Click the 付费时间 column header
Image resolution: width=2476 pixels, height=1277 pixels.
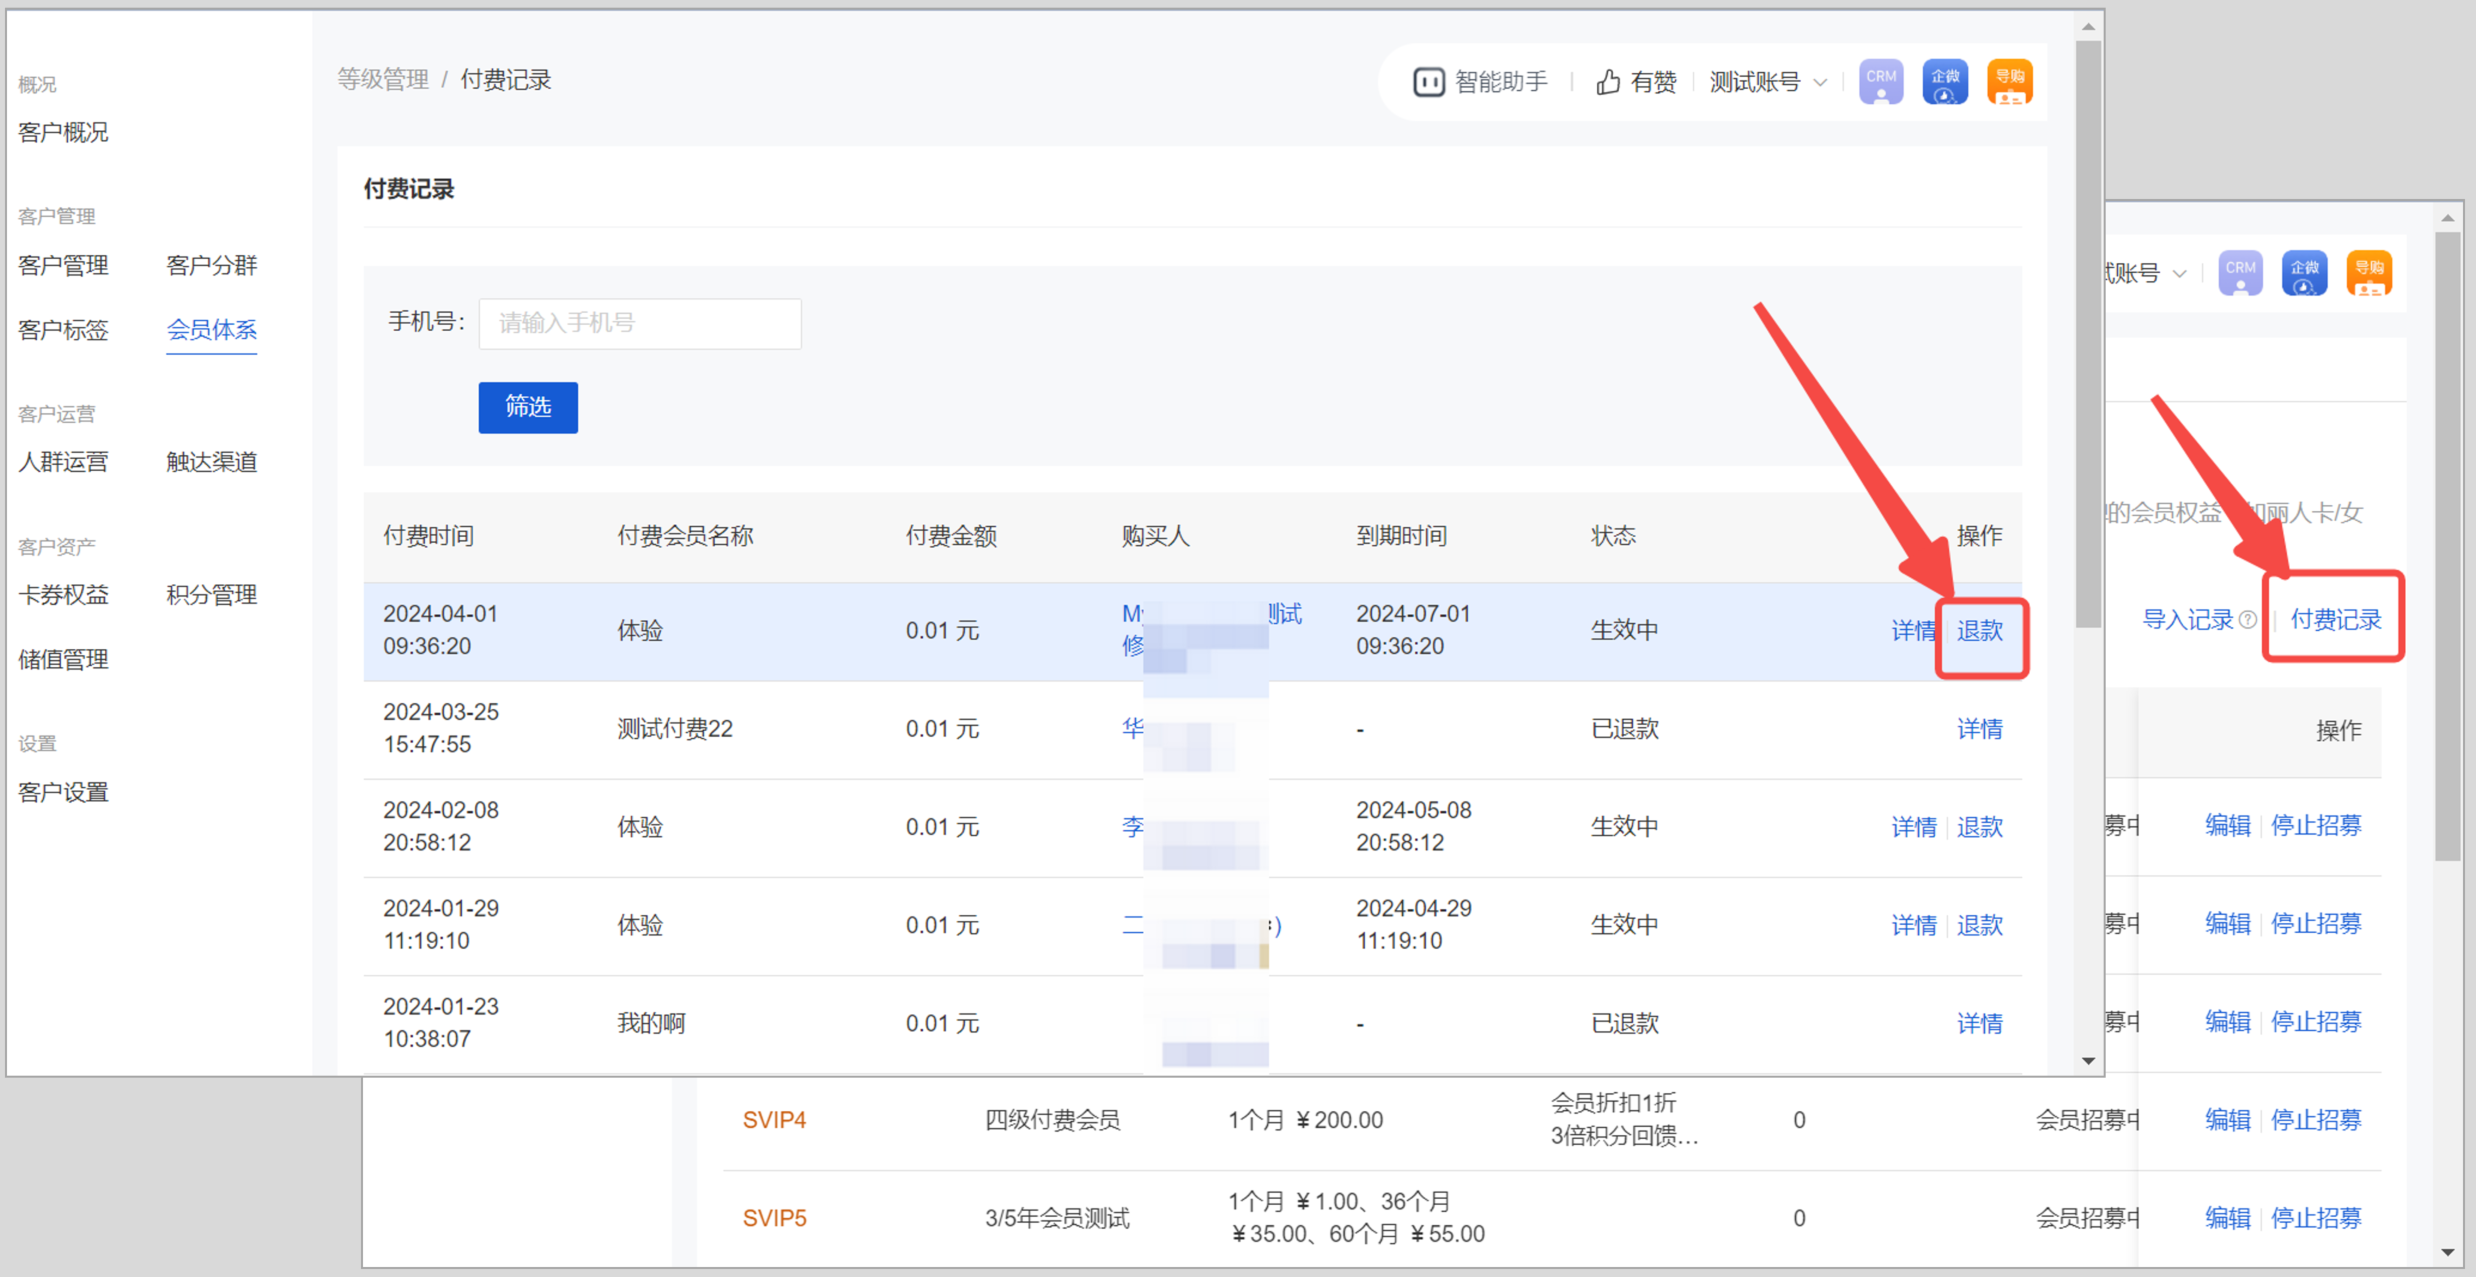[428, 537]
